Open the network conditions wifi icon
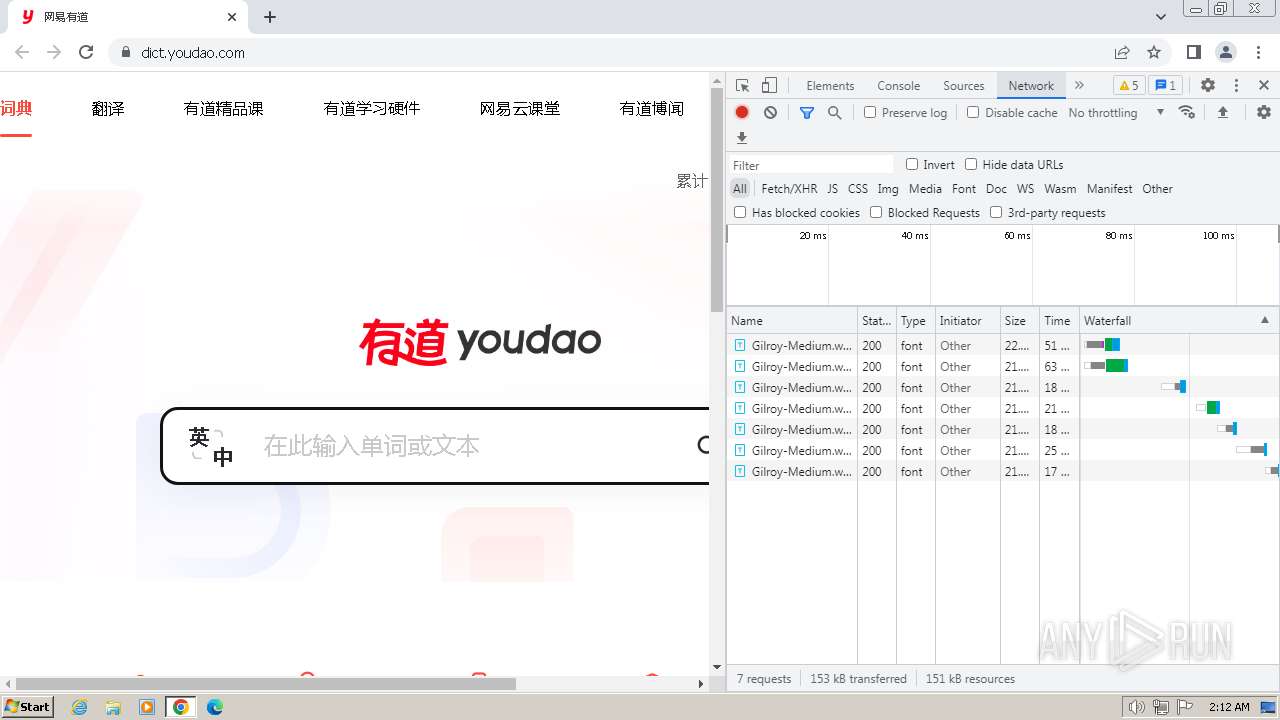 1187,112
